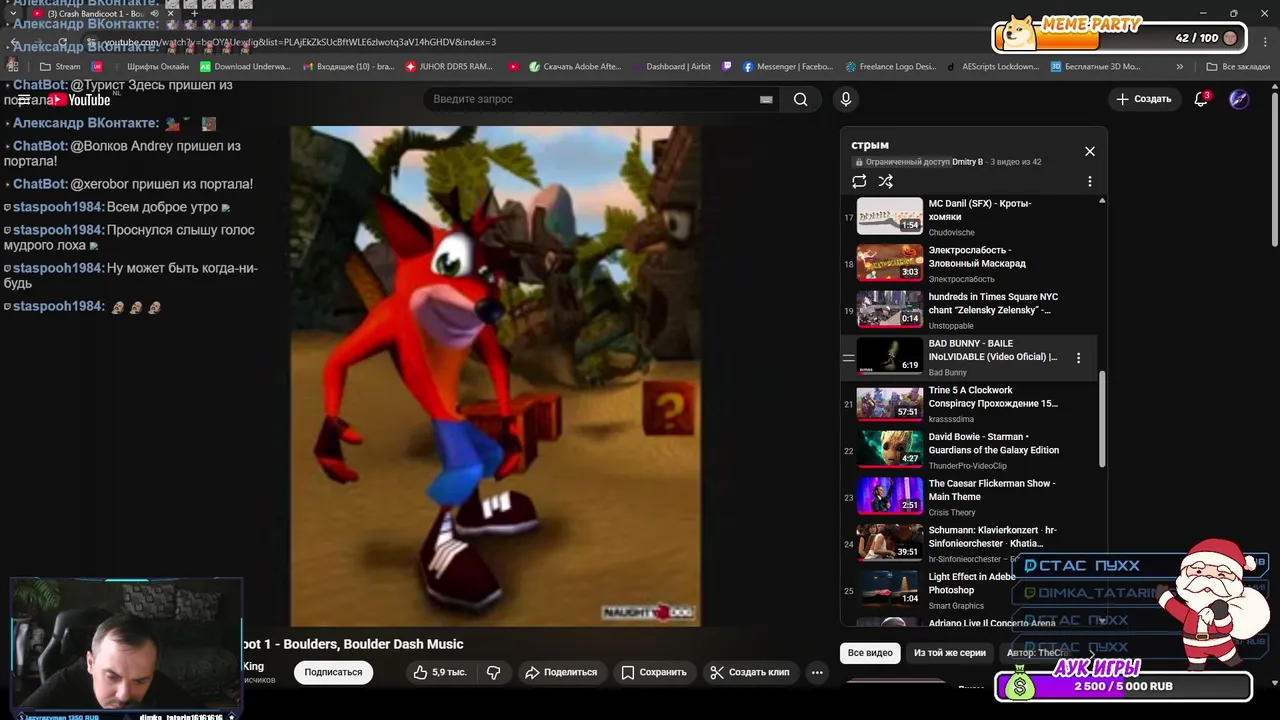
Task: Toggle playlist shuffle
Action: [x=885, y=181]
